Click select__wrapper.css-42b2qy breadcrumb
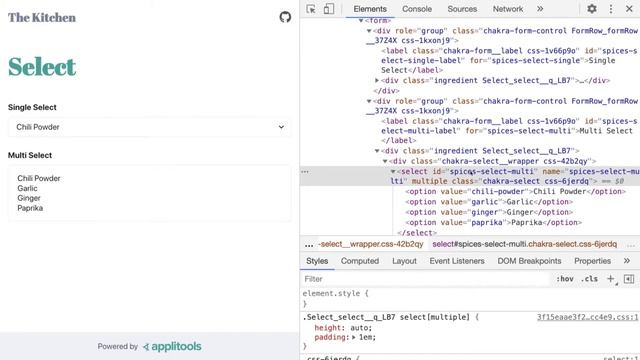The image size is (640, 360). click(371, 244)
